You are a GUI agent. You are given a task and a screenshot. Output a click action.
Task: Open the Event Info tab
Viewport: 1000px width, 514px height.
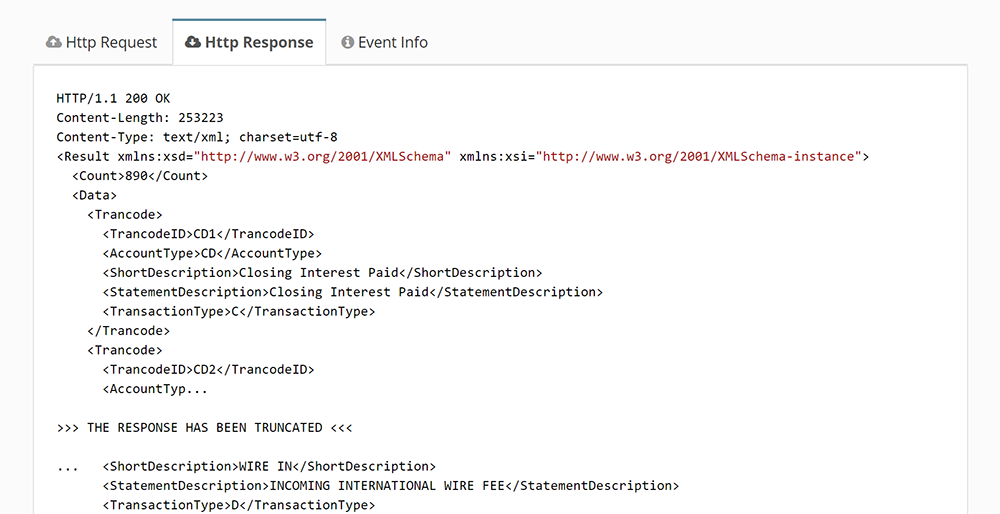click(392, 43)
